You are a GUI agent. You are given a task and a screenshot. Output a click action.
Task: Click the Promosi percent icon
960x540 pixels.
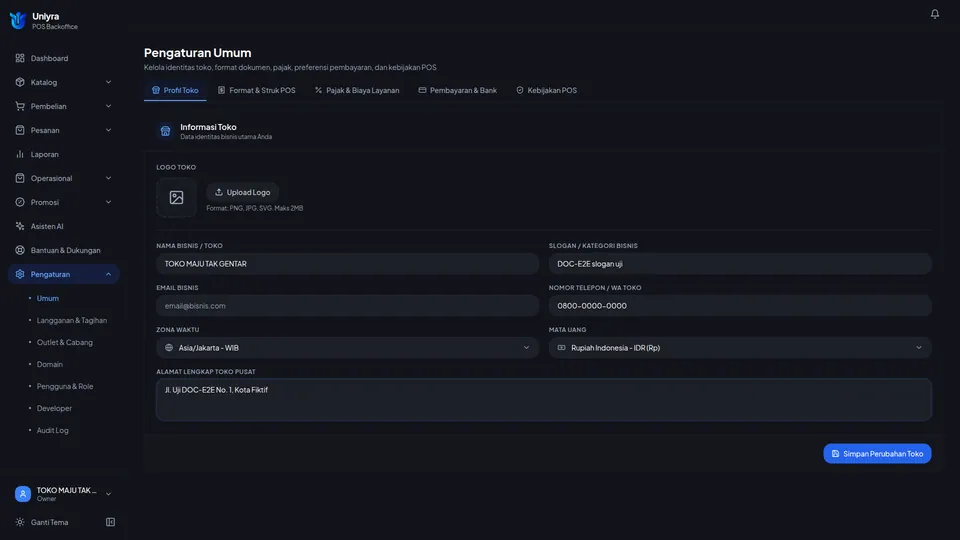click(x=20, y=202)
